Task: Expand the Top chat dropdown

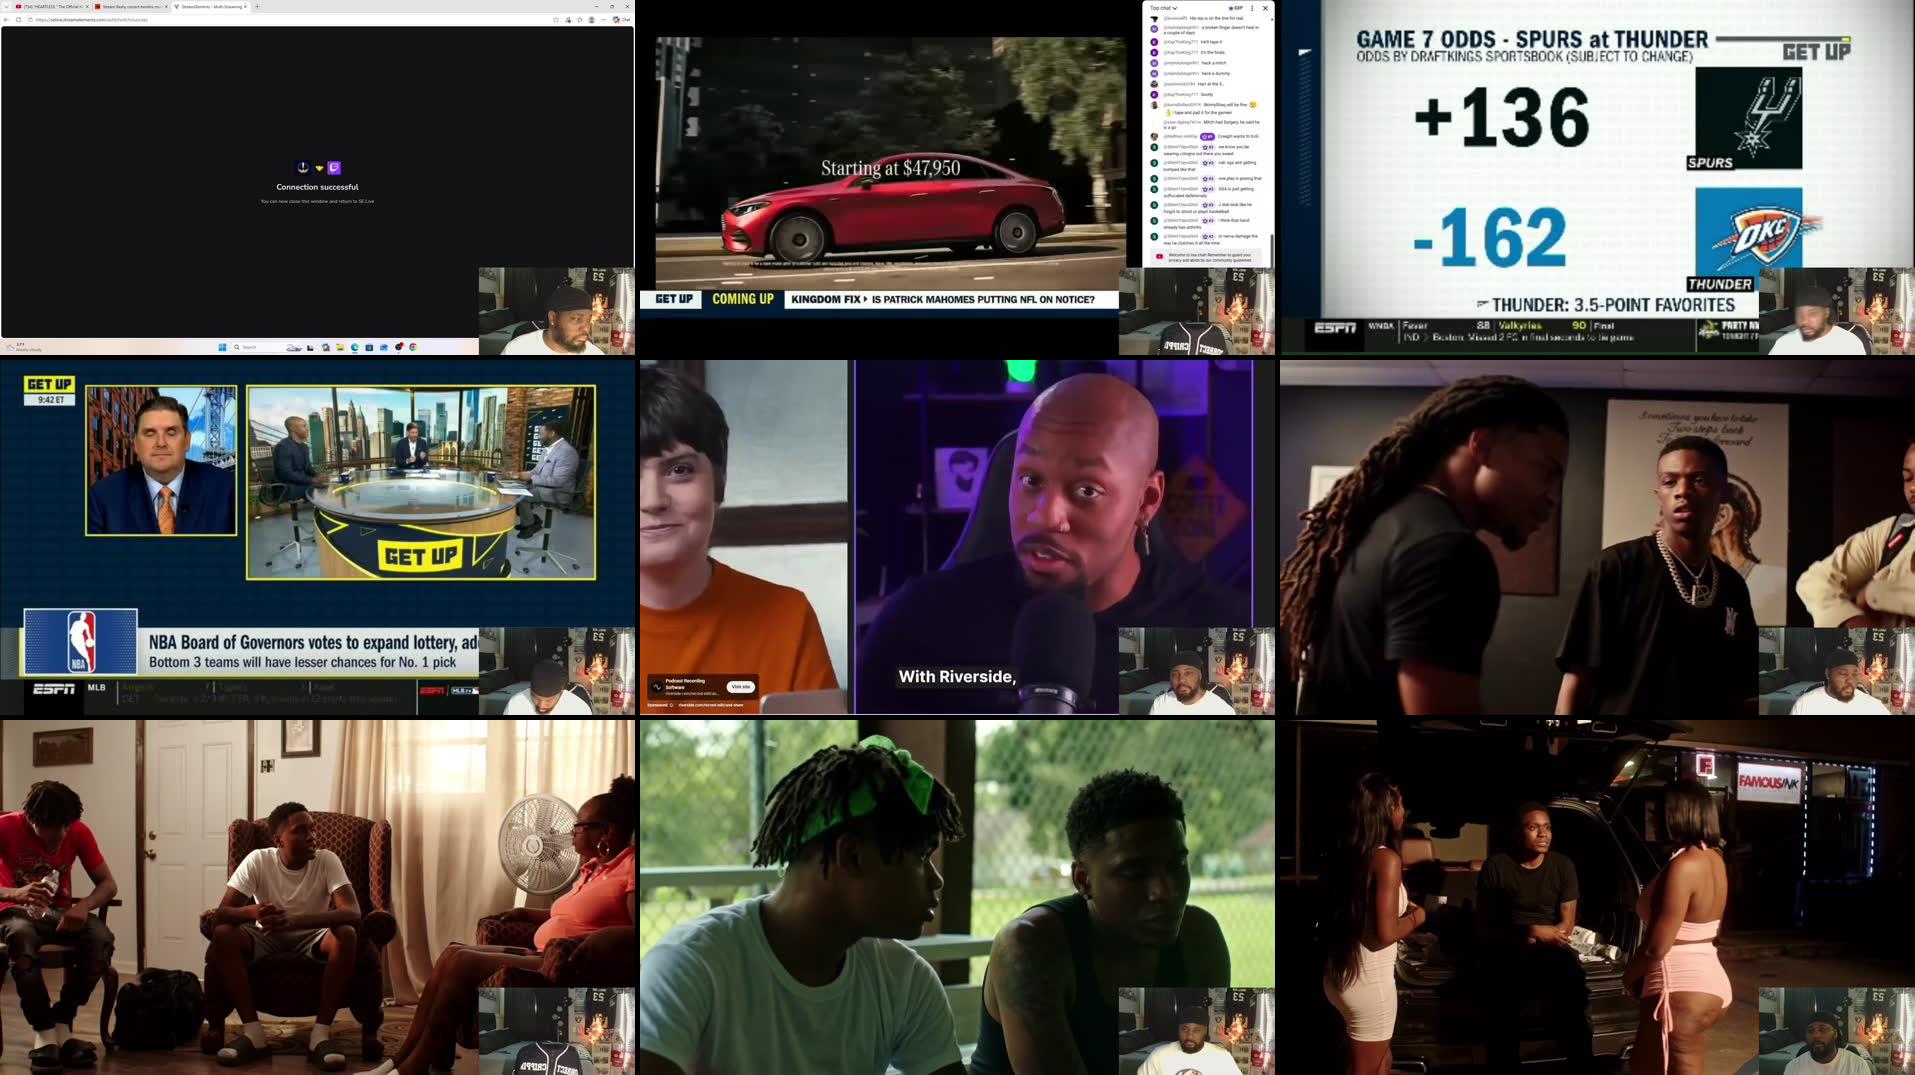Action: coord(1163,8)
